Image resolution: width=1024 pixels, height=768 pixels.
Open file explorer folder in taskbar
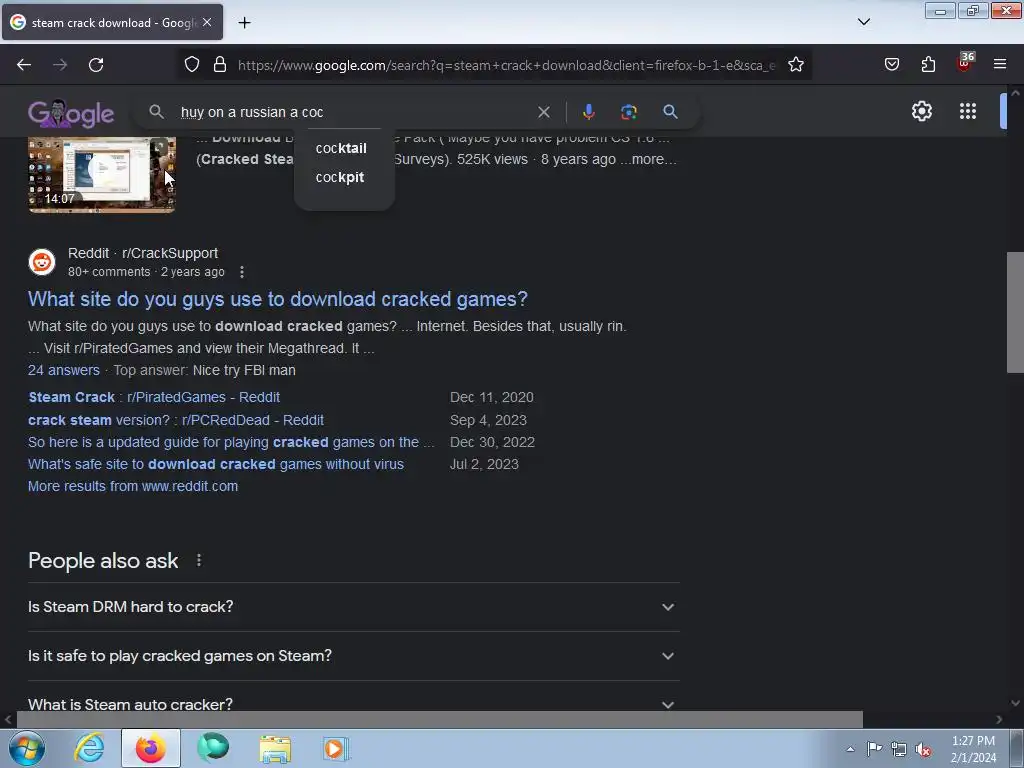point(275,748)
